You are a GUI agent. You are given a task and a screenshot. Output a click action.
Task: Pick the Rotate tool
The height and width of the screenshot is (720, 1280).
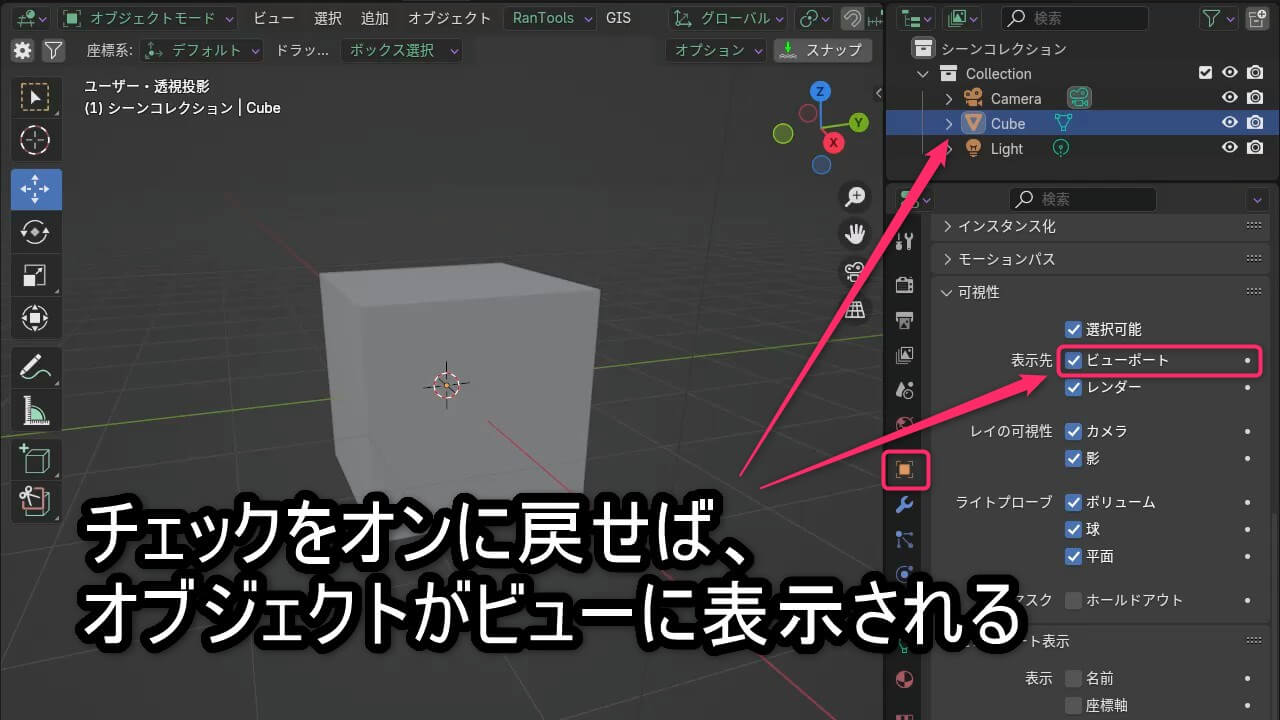pyautogui.click(x=36, y=232)
